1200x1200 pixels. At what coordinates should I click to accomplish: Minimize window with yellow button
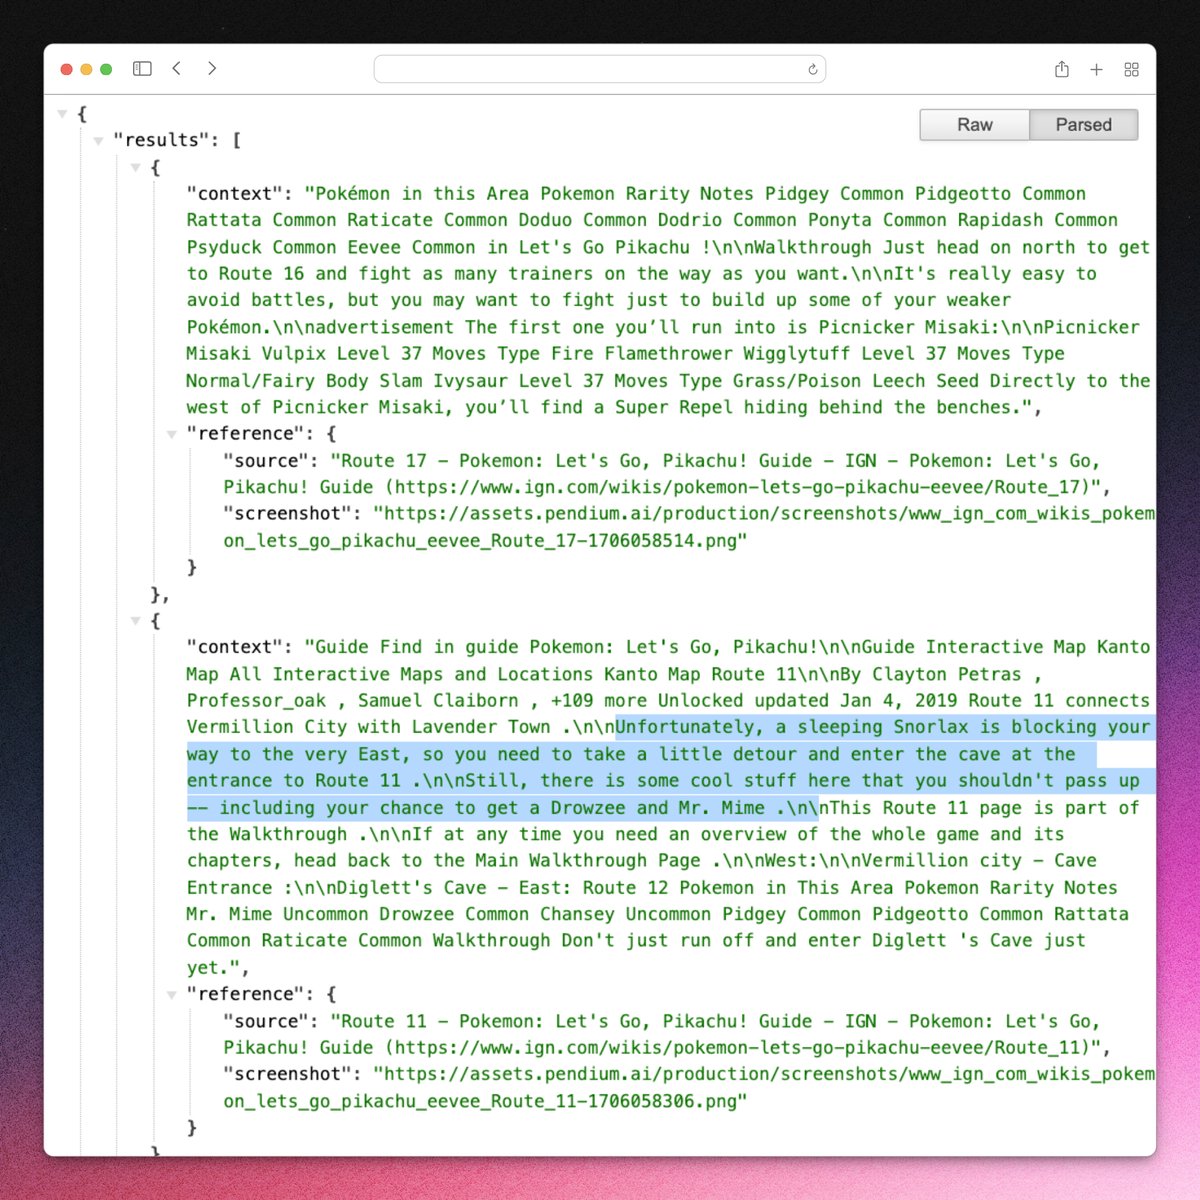point(86,69)
